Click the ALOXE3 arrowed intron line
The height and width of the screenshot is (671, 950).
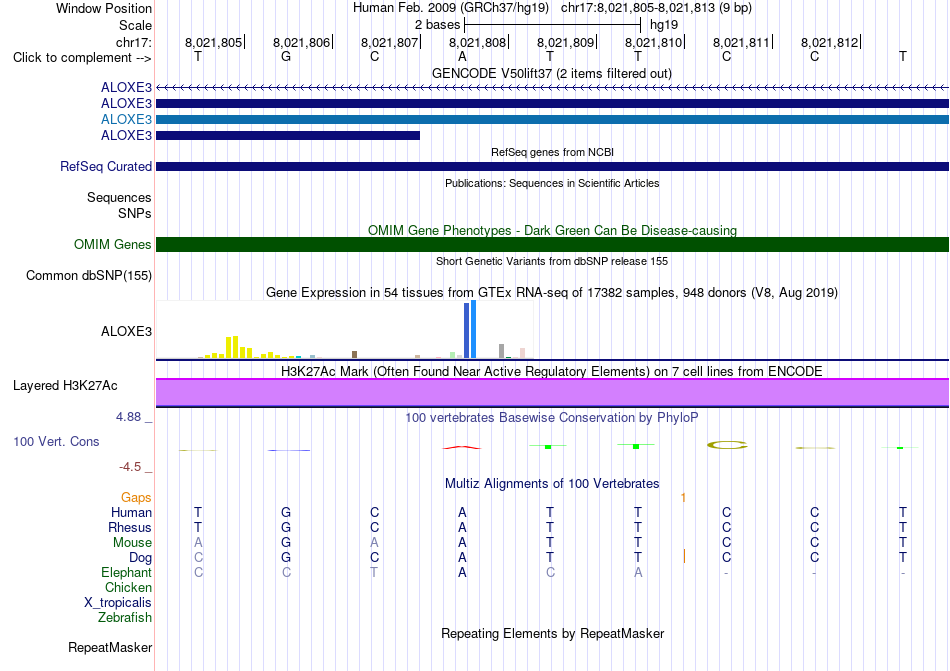552,88
